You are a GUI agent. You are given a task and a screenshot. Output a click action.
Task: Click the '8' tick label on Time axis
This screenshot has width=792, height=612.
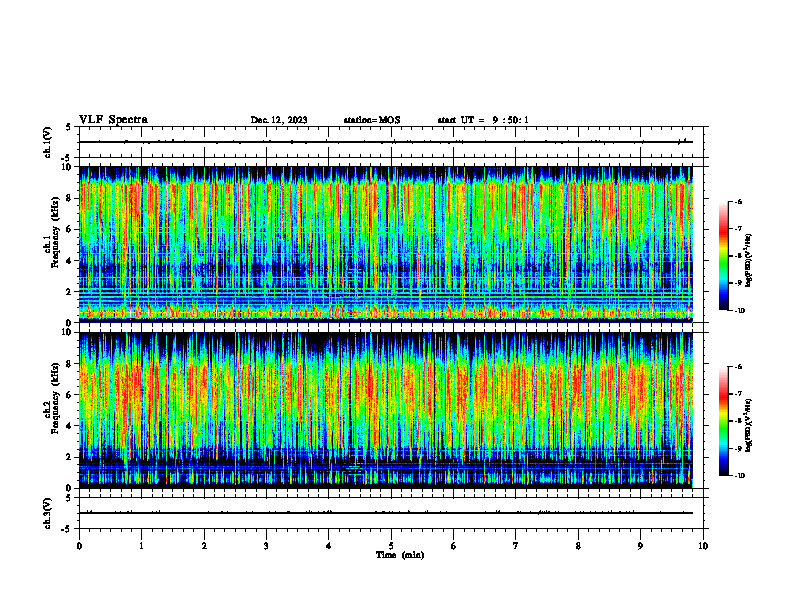(x=578, y=546)
